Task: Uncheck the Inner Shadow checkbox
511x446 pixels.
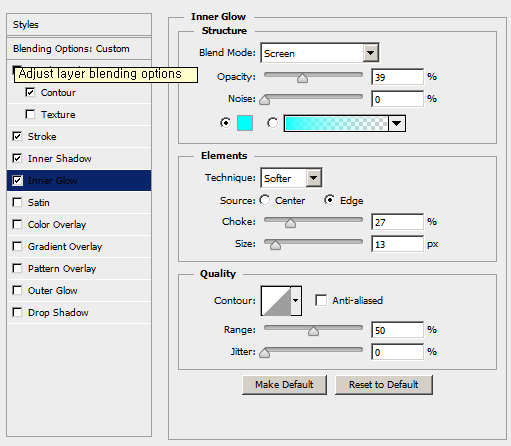Action: pos(17,158)
